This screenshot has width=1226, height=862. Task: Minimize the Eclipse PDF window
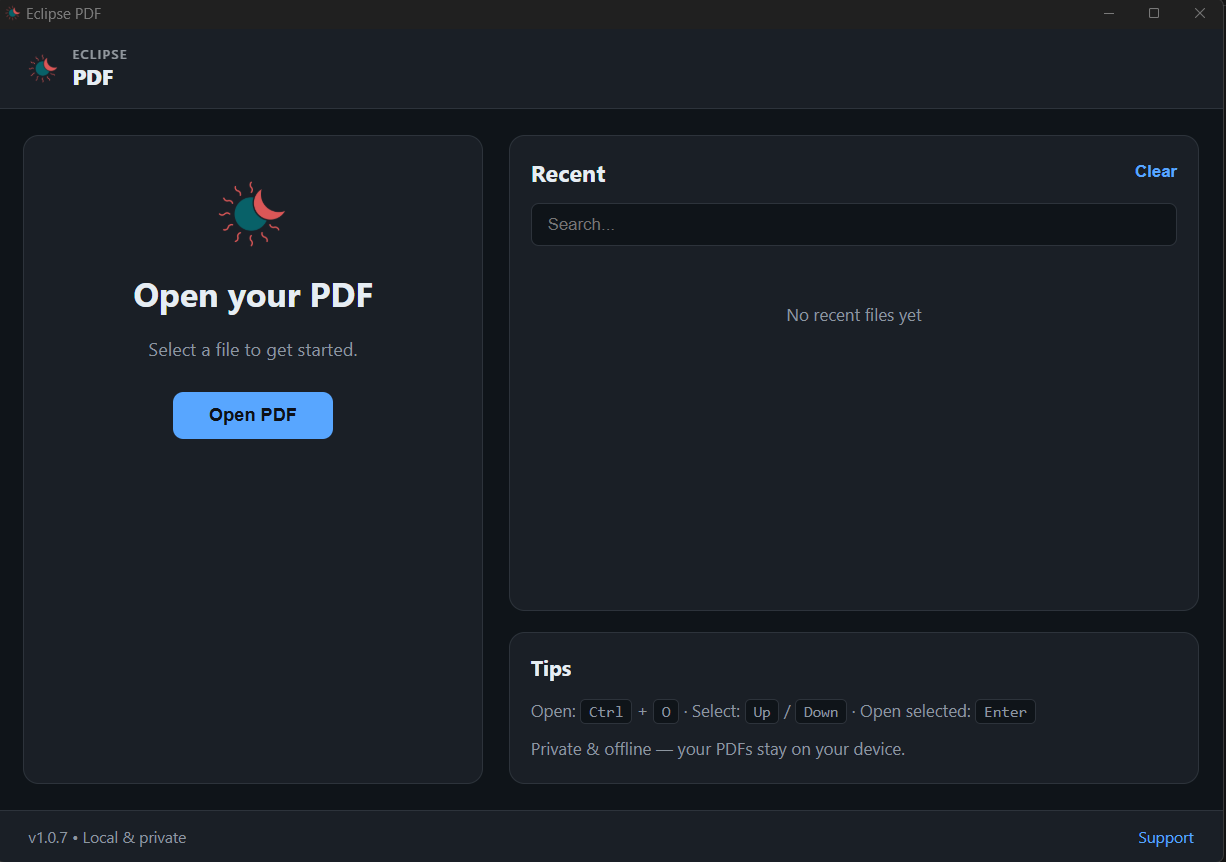[1109, 14]
